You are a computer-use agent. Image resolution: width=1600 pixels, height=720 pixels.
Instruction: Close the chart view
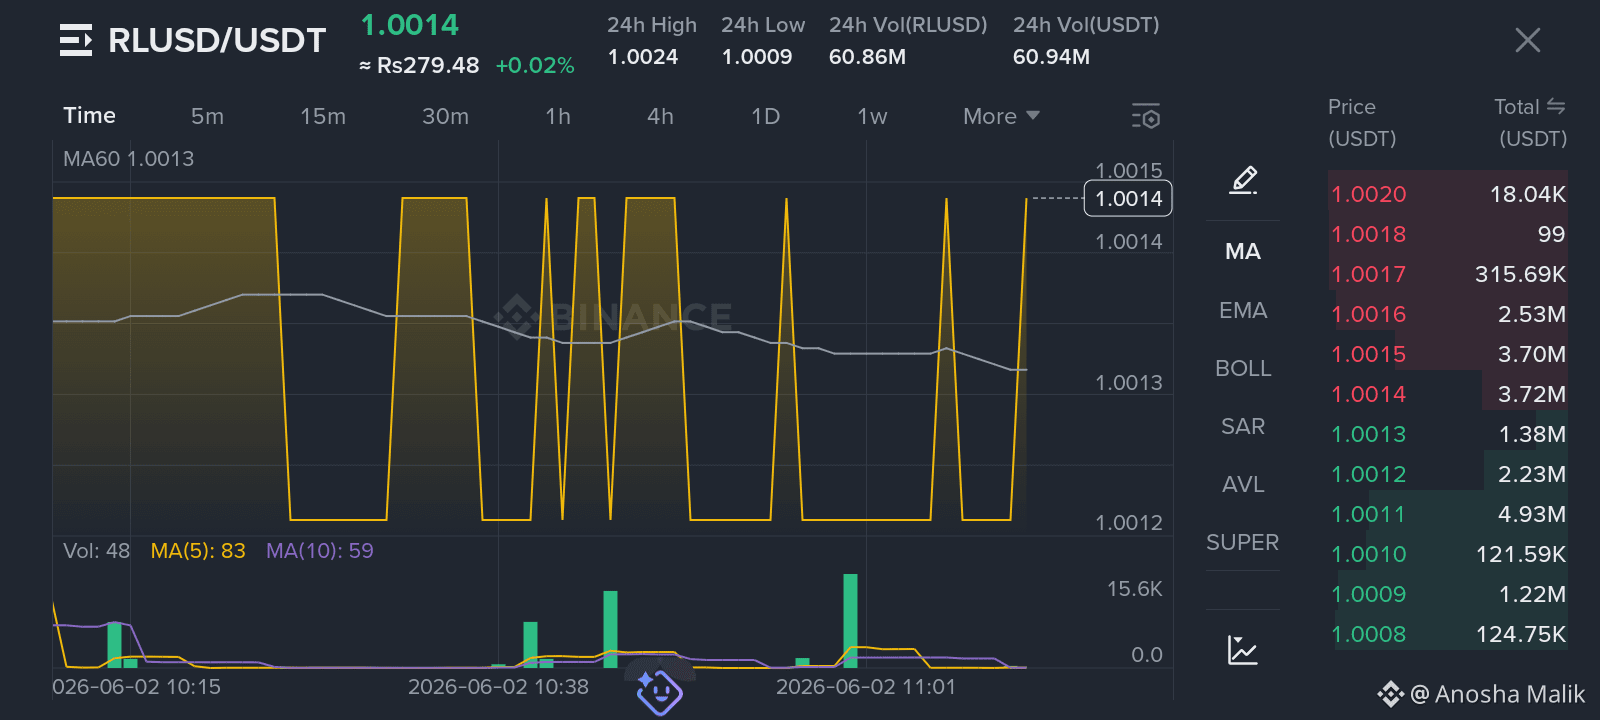tap(1528, 40)
